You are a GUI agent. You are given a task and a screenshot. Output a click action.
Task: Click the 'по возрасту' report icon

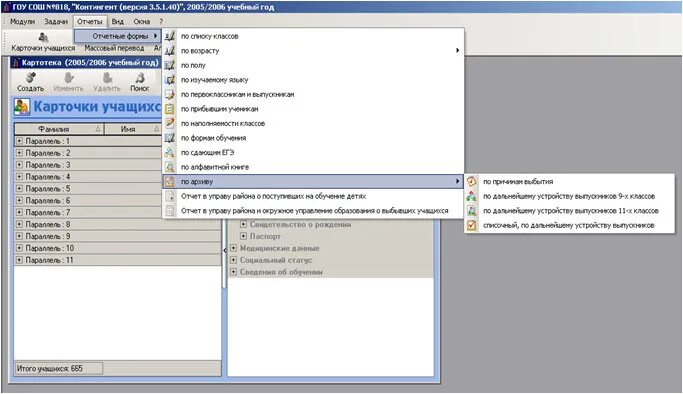coord(169,51)
